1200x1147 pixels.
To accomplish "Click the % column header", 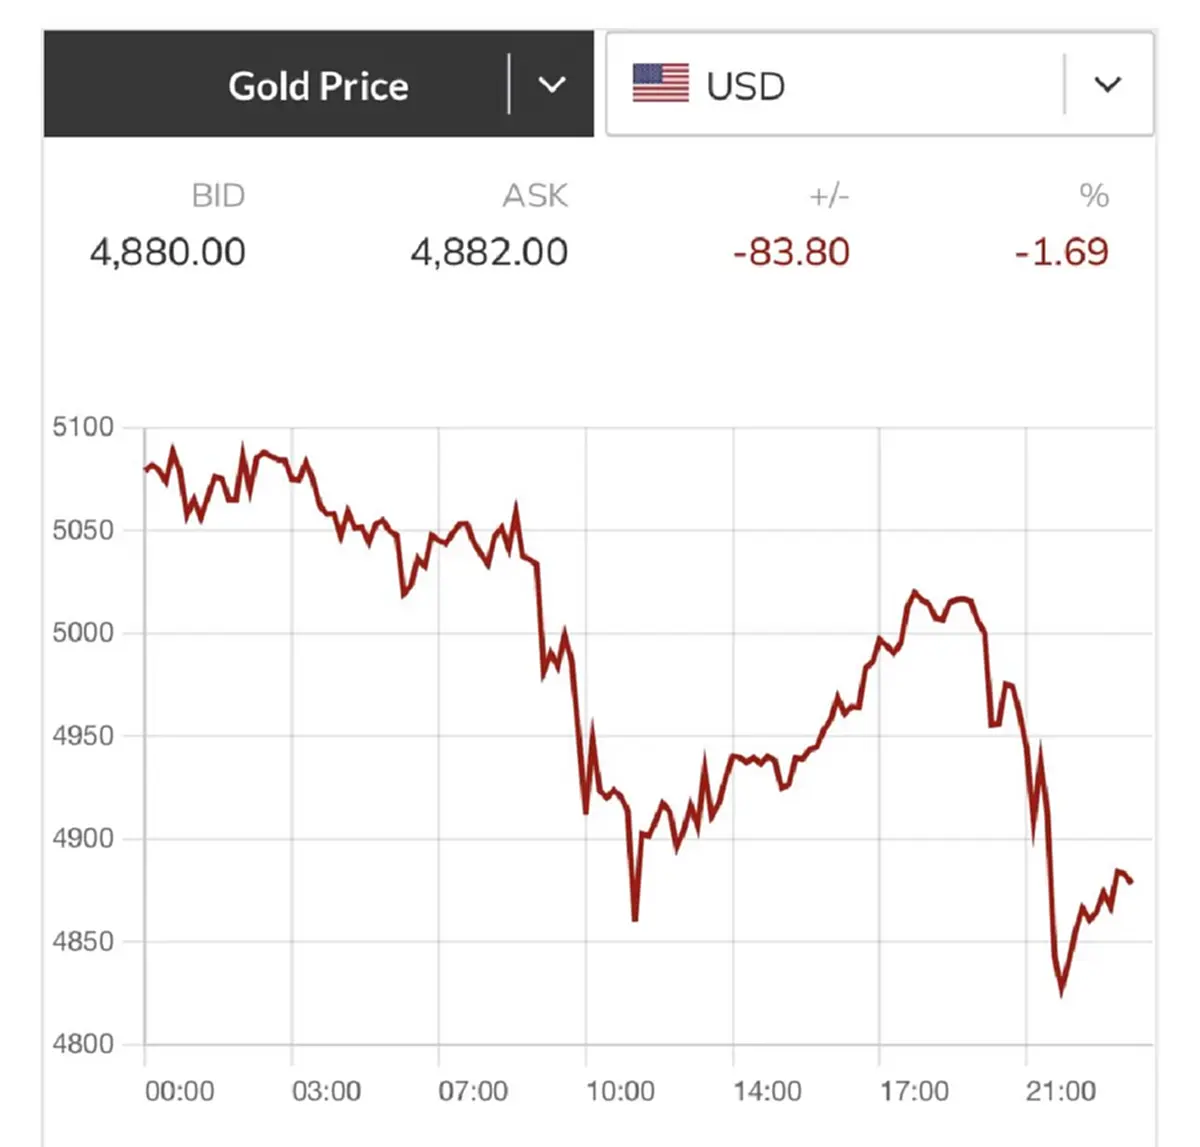I will (1094, 195).
